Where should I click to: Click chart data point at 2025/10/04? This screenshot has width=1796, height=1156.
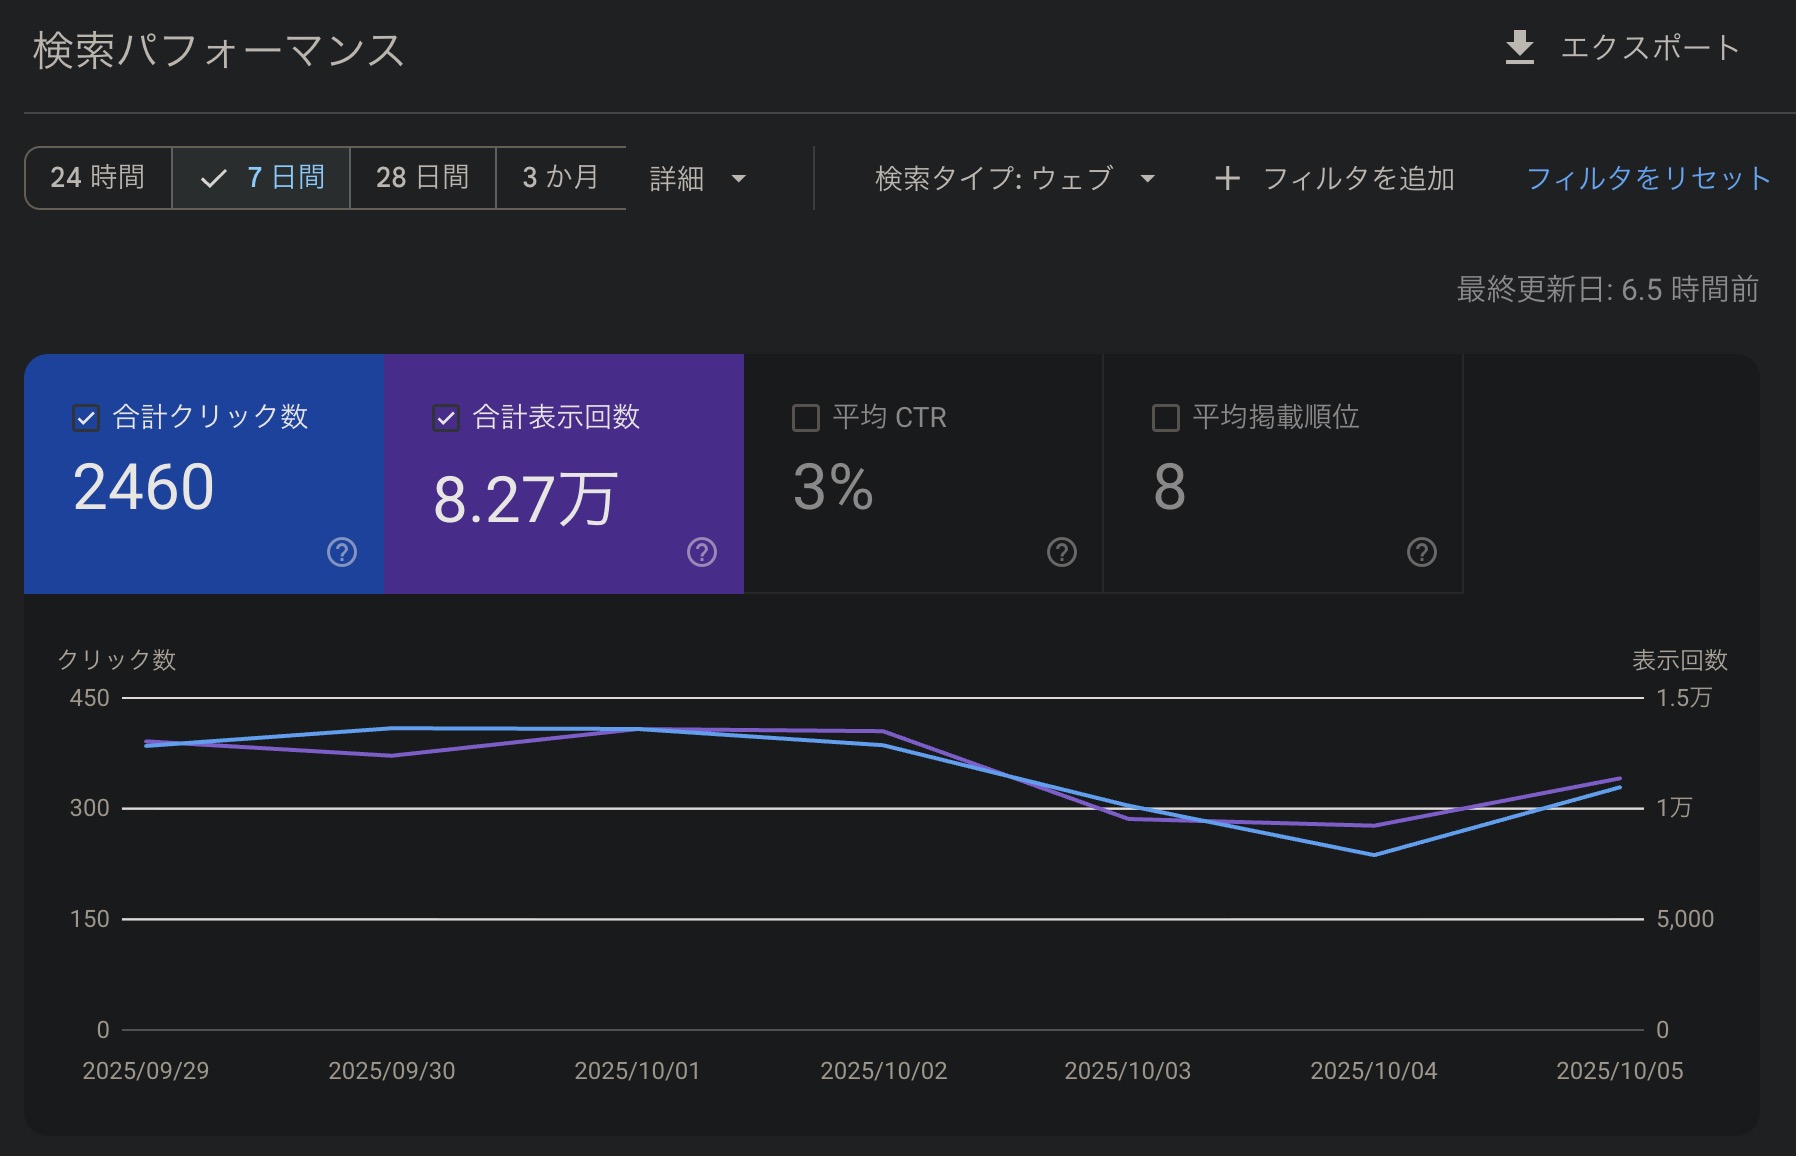click(x=1374, y=854)
